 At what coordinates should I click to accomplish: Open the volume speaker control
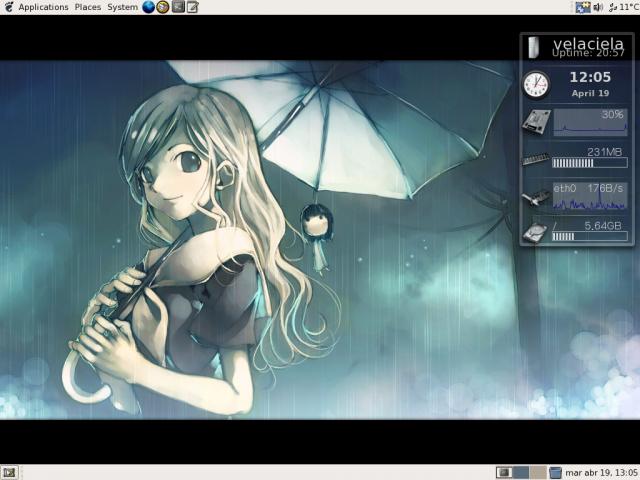tap(598, 7)
